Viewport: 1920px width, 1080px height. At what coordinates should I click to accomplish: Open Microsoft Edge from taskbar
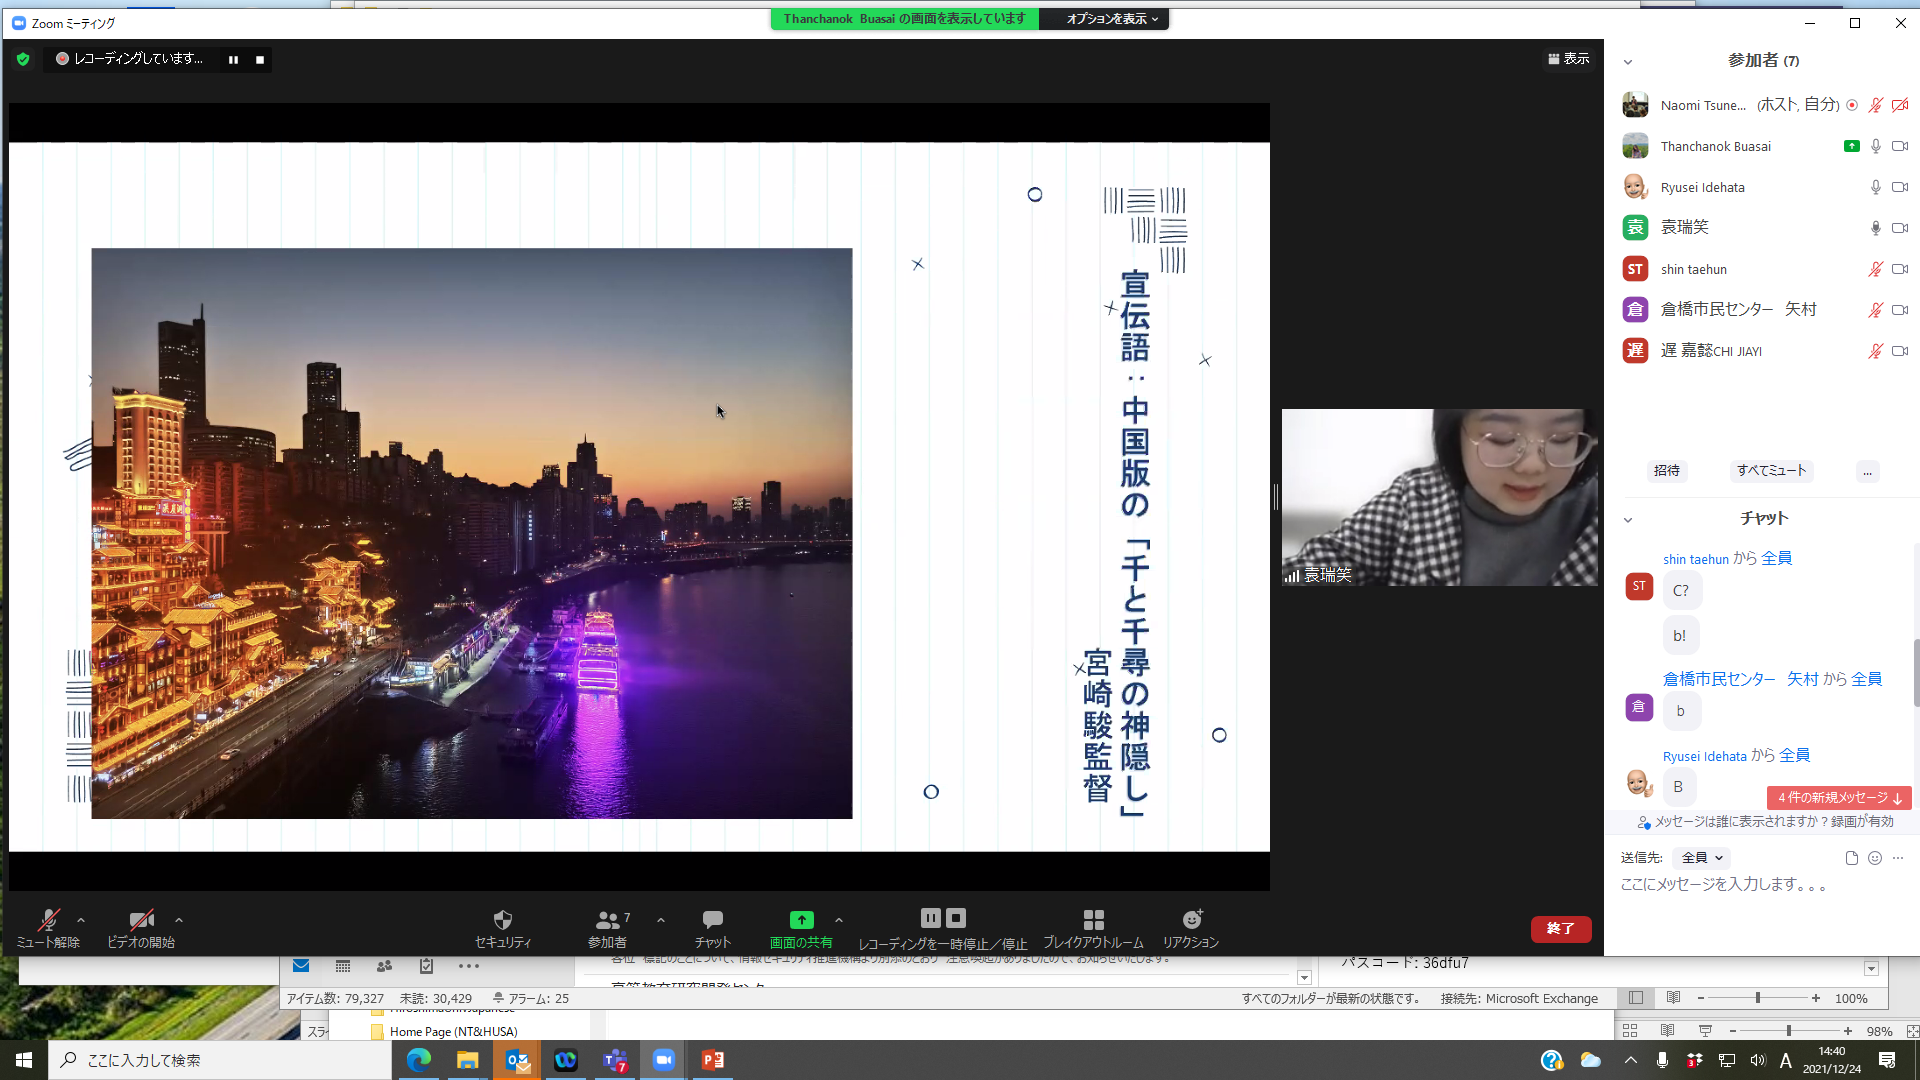pyautogui.click(x=418, y=1060)
